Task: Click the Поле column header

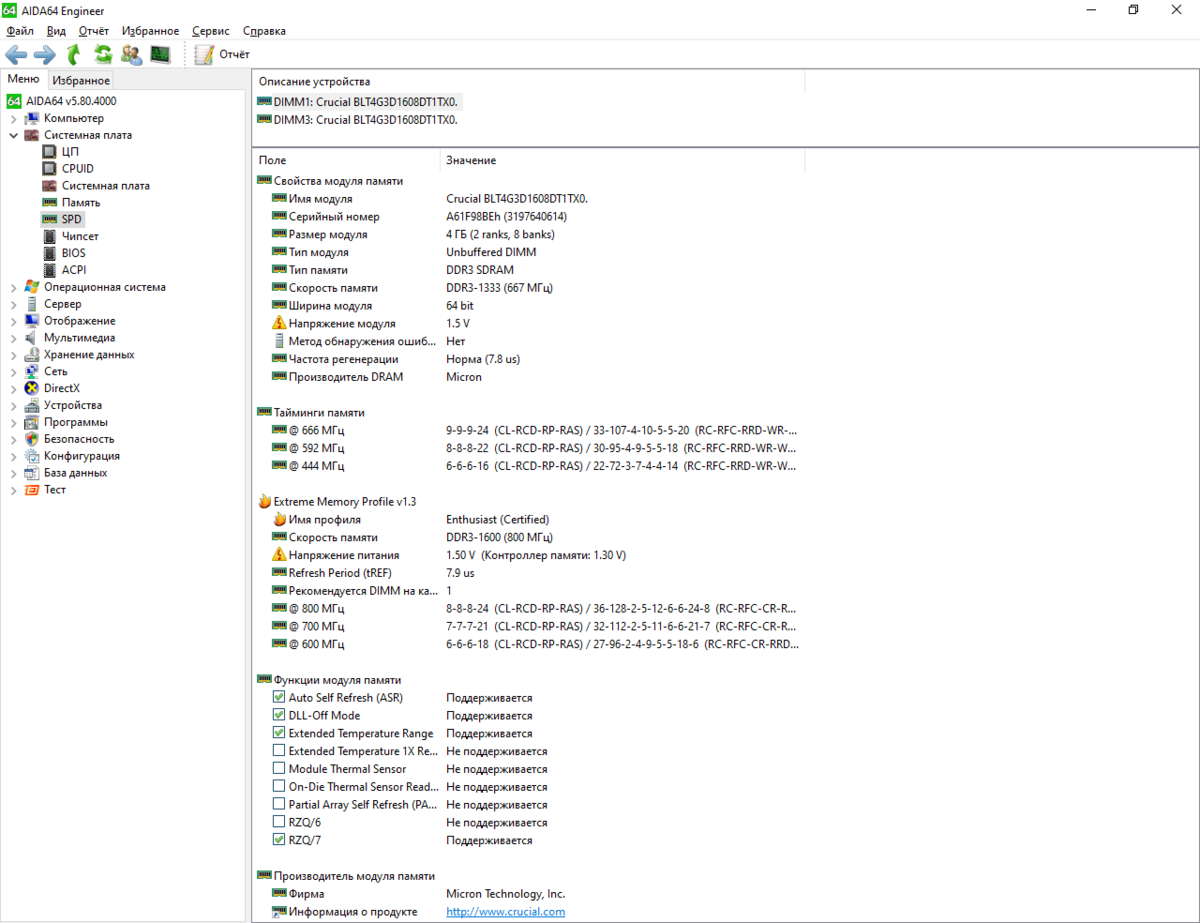Action: [346, 160]
